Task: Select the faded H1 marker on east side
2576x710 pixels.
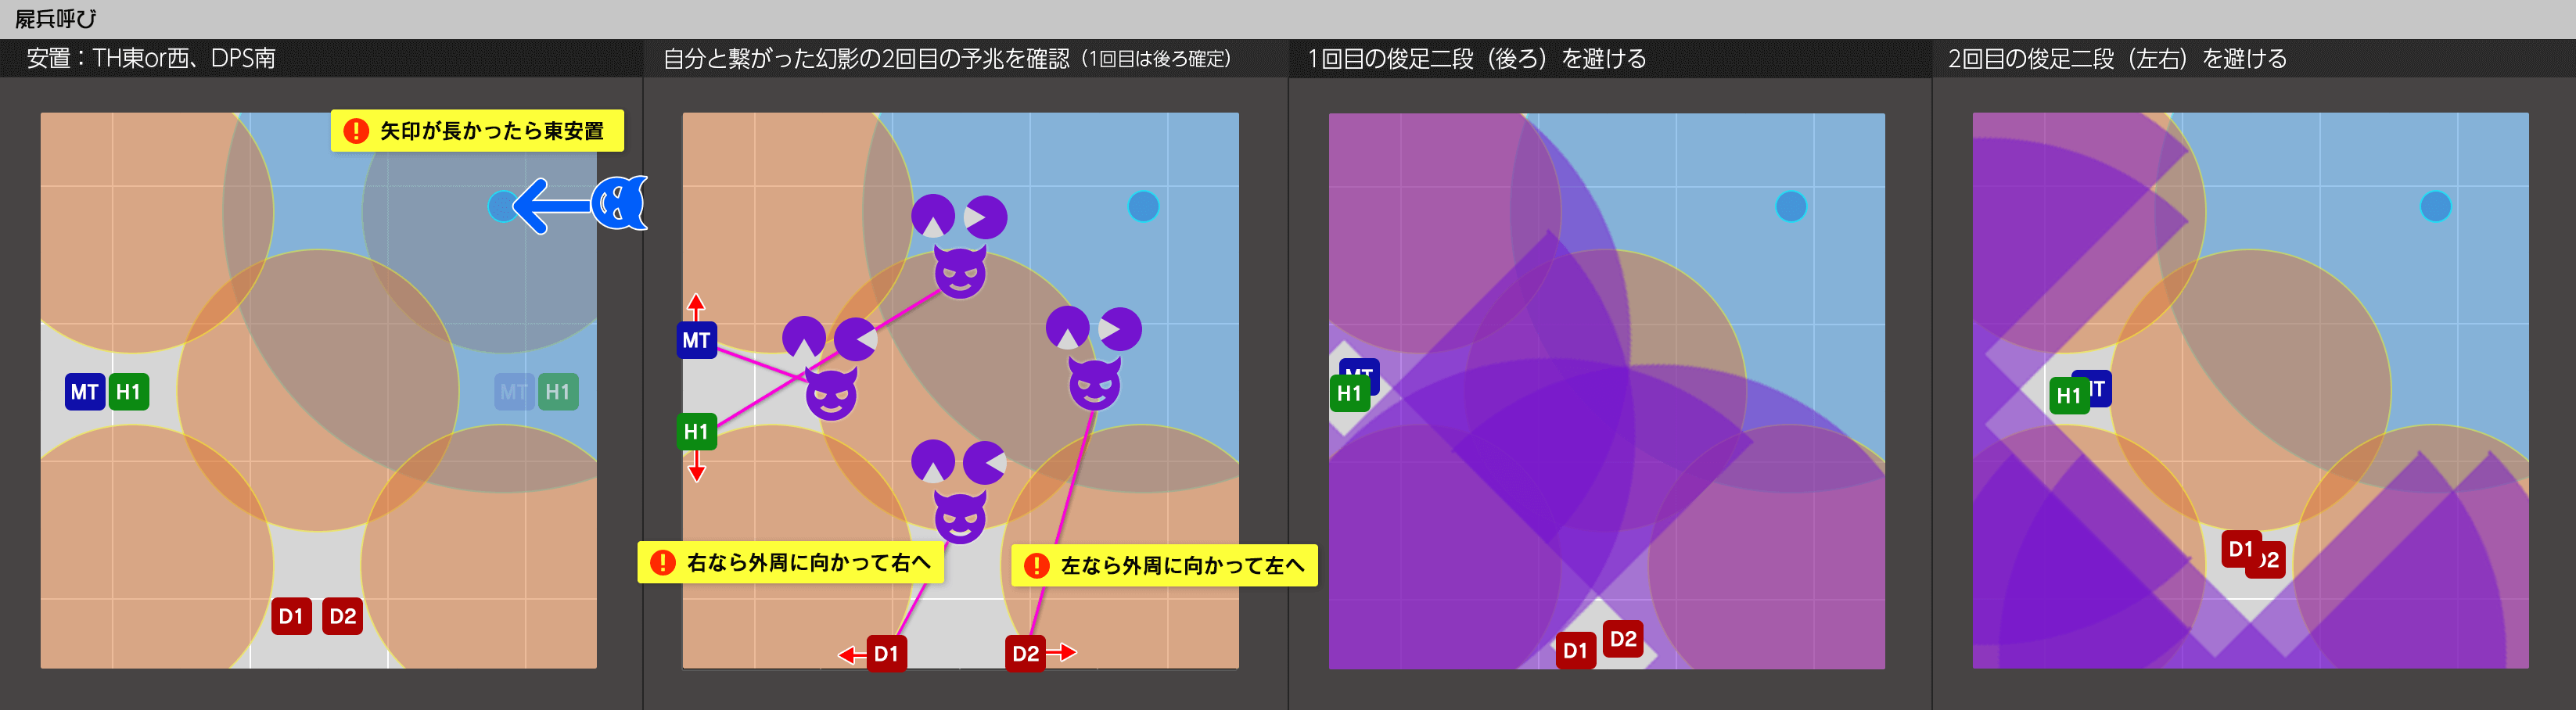Action: [x=558, y=392]
